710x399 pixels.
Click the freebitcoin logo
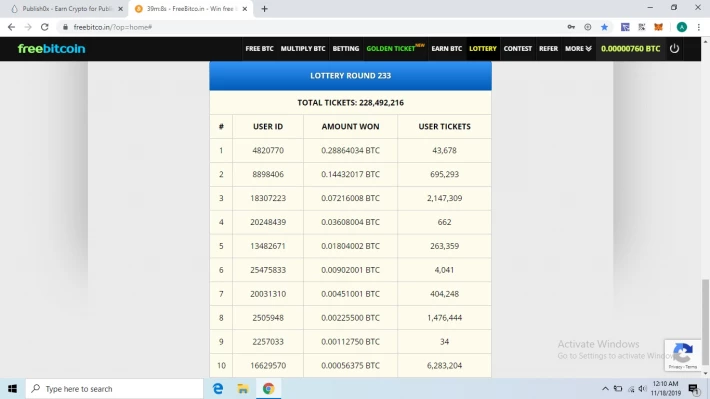click(51, 48)
